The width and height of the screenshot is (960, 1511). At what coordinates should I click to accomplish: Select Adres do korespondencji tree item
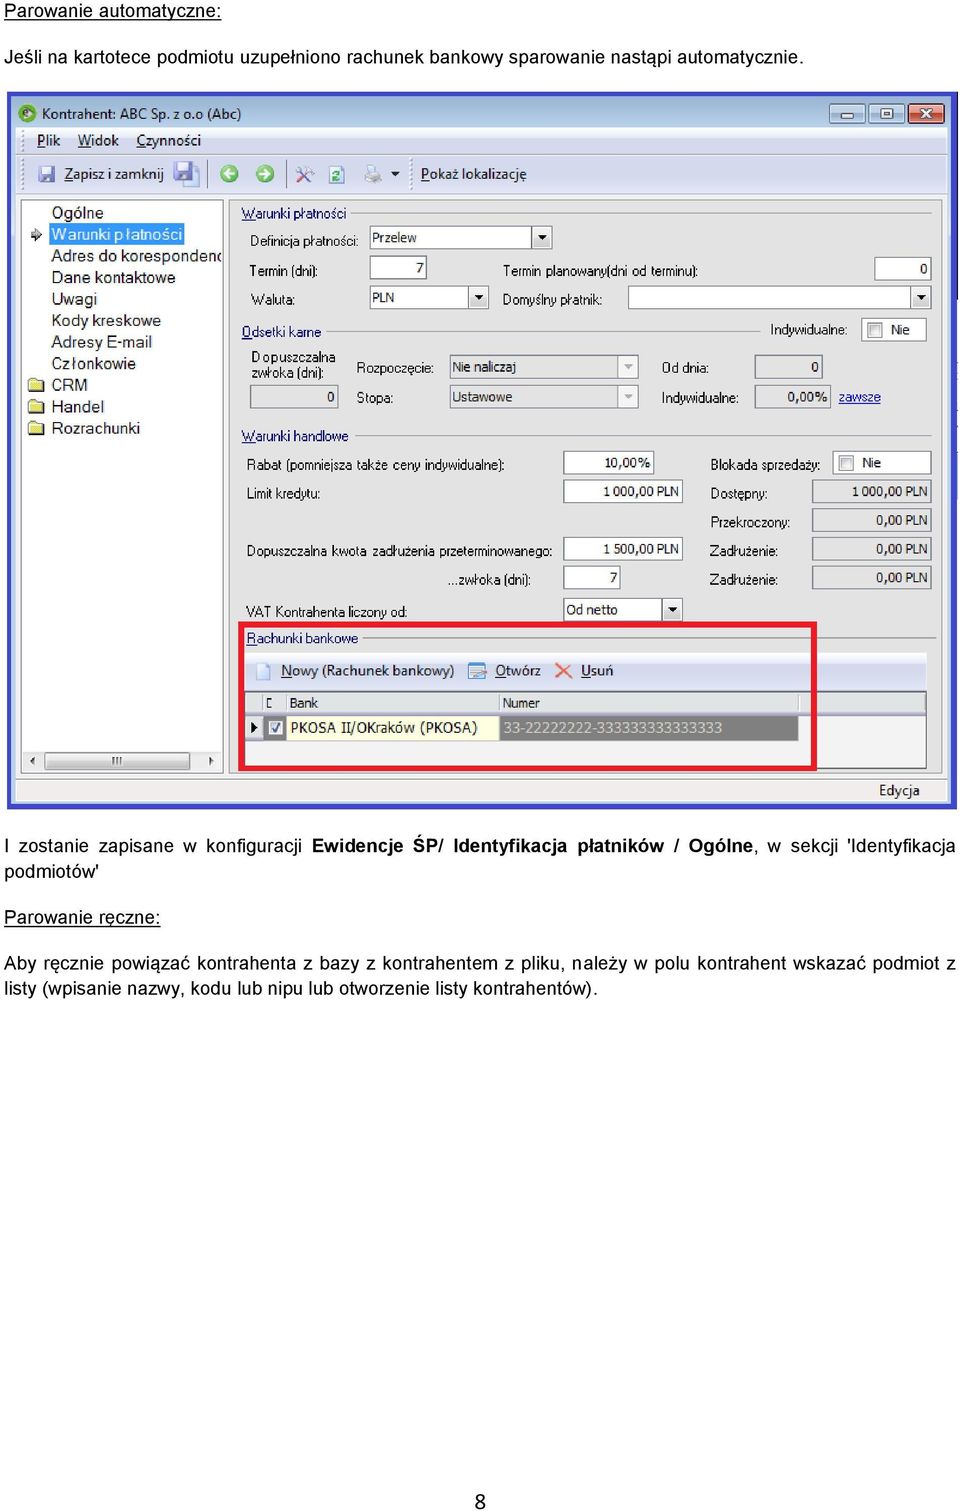coord(136,256)
